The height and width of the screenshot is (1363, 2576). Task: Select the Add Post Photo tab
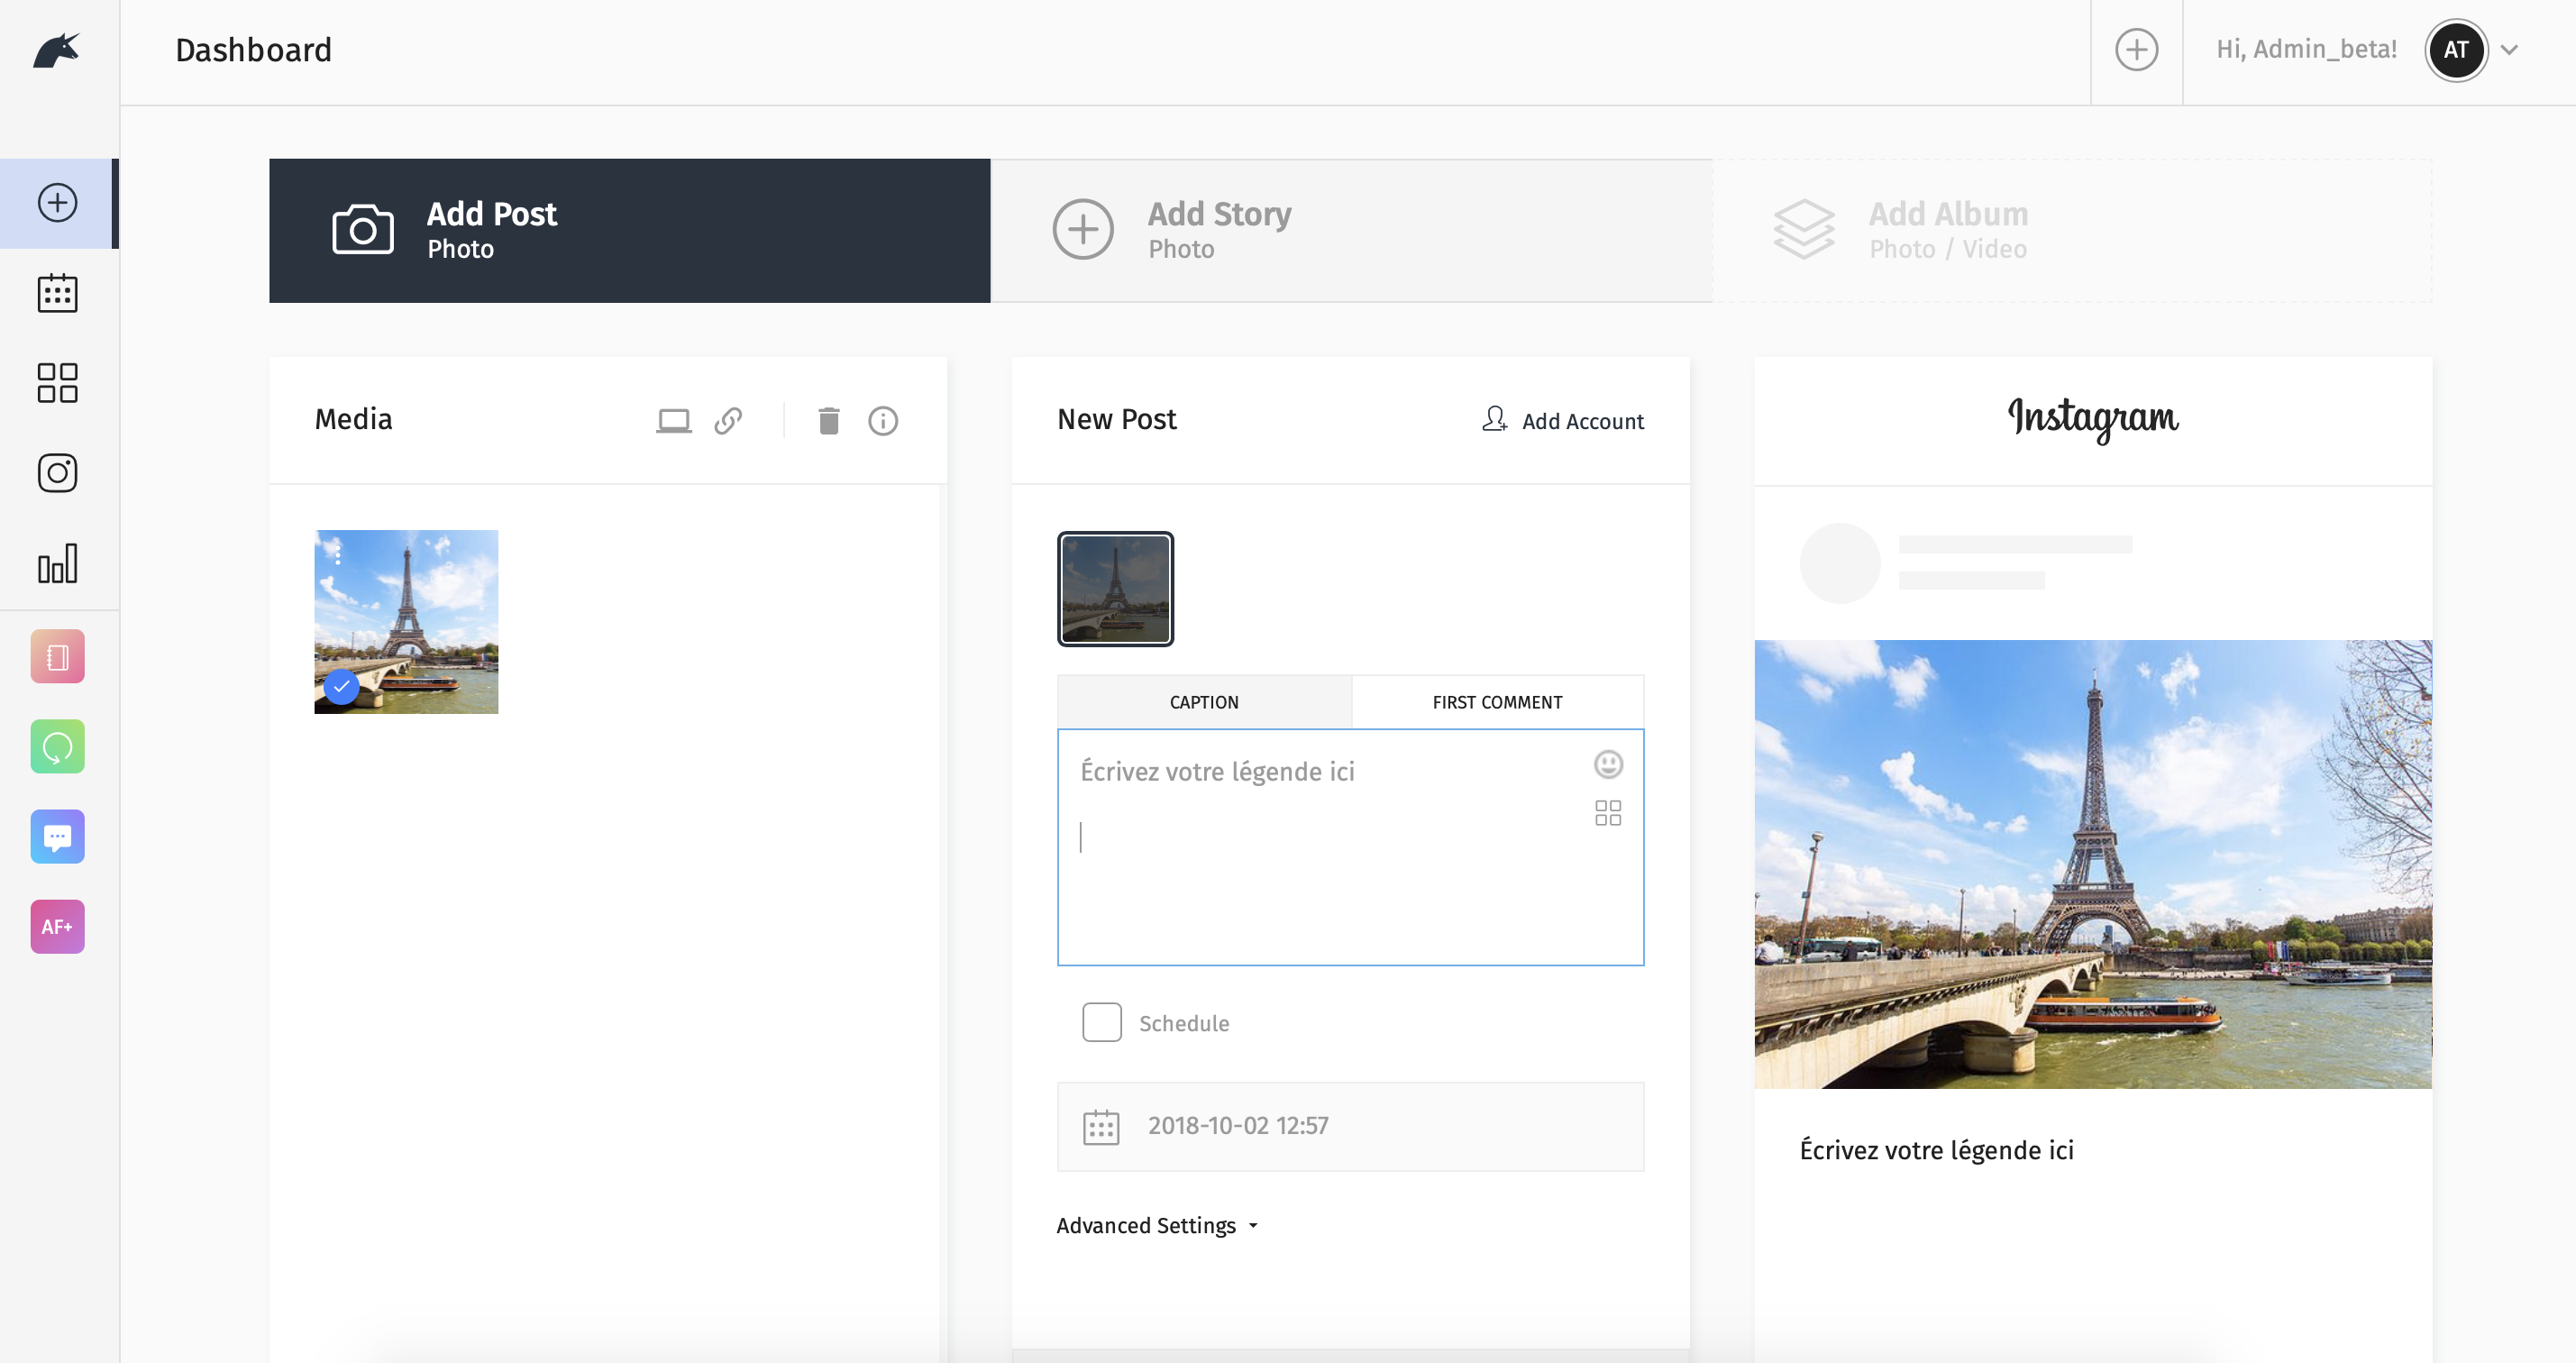tap(630, 231)
